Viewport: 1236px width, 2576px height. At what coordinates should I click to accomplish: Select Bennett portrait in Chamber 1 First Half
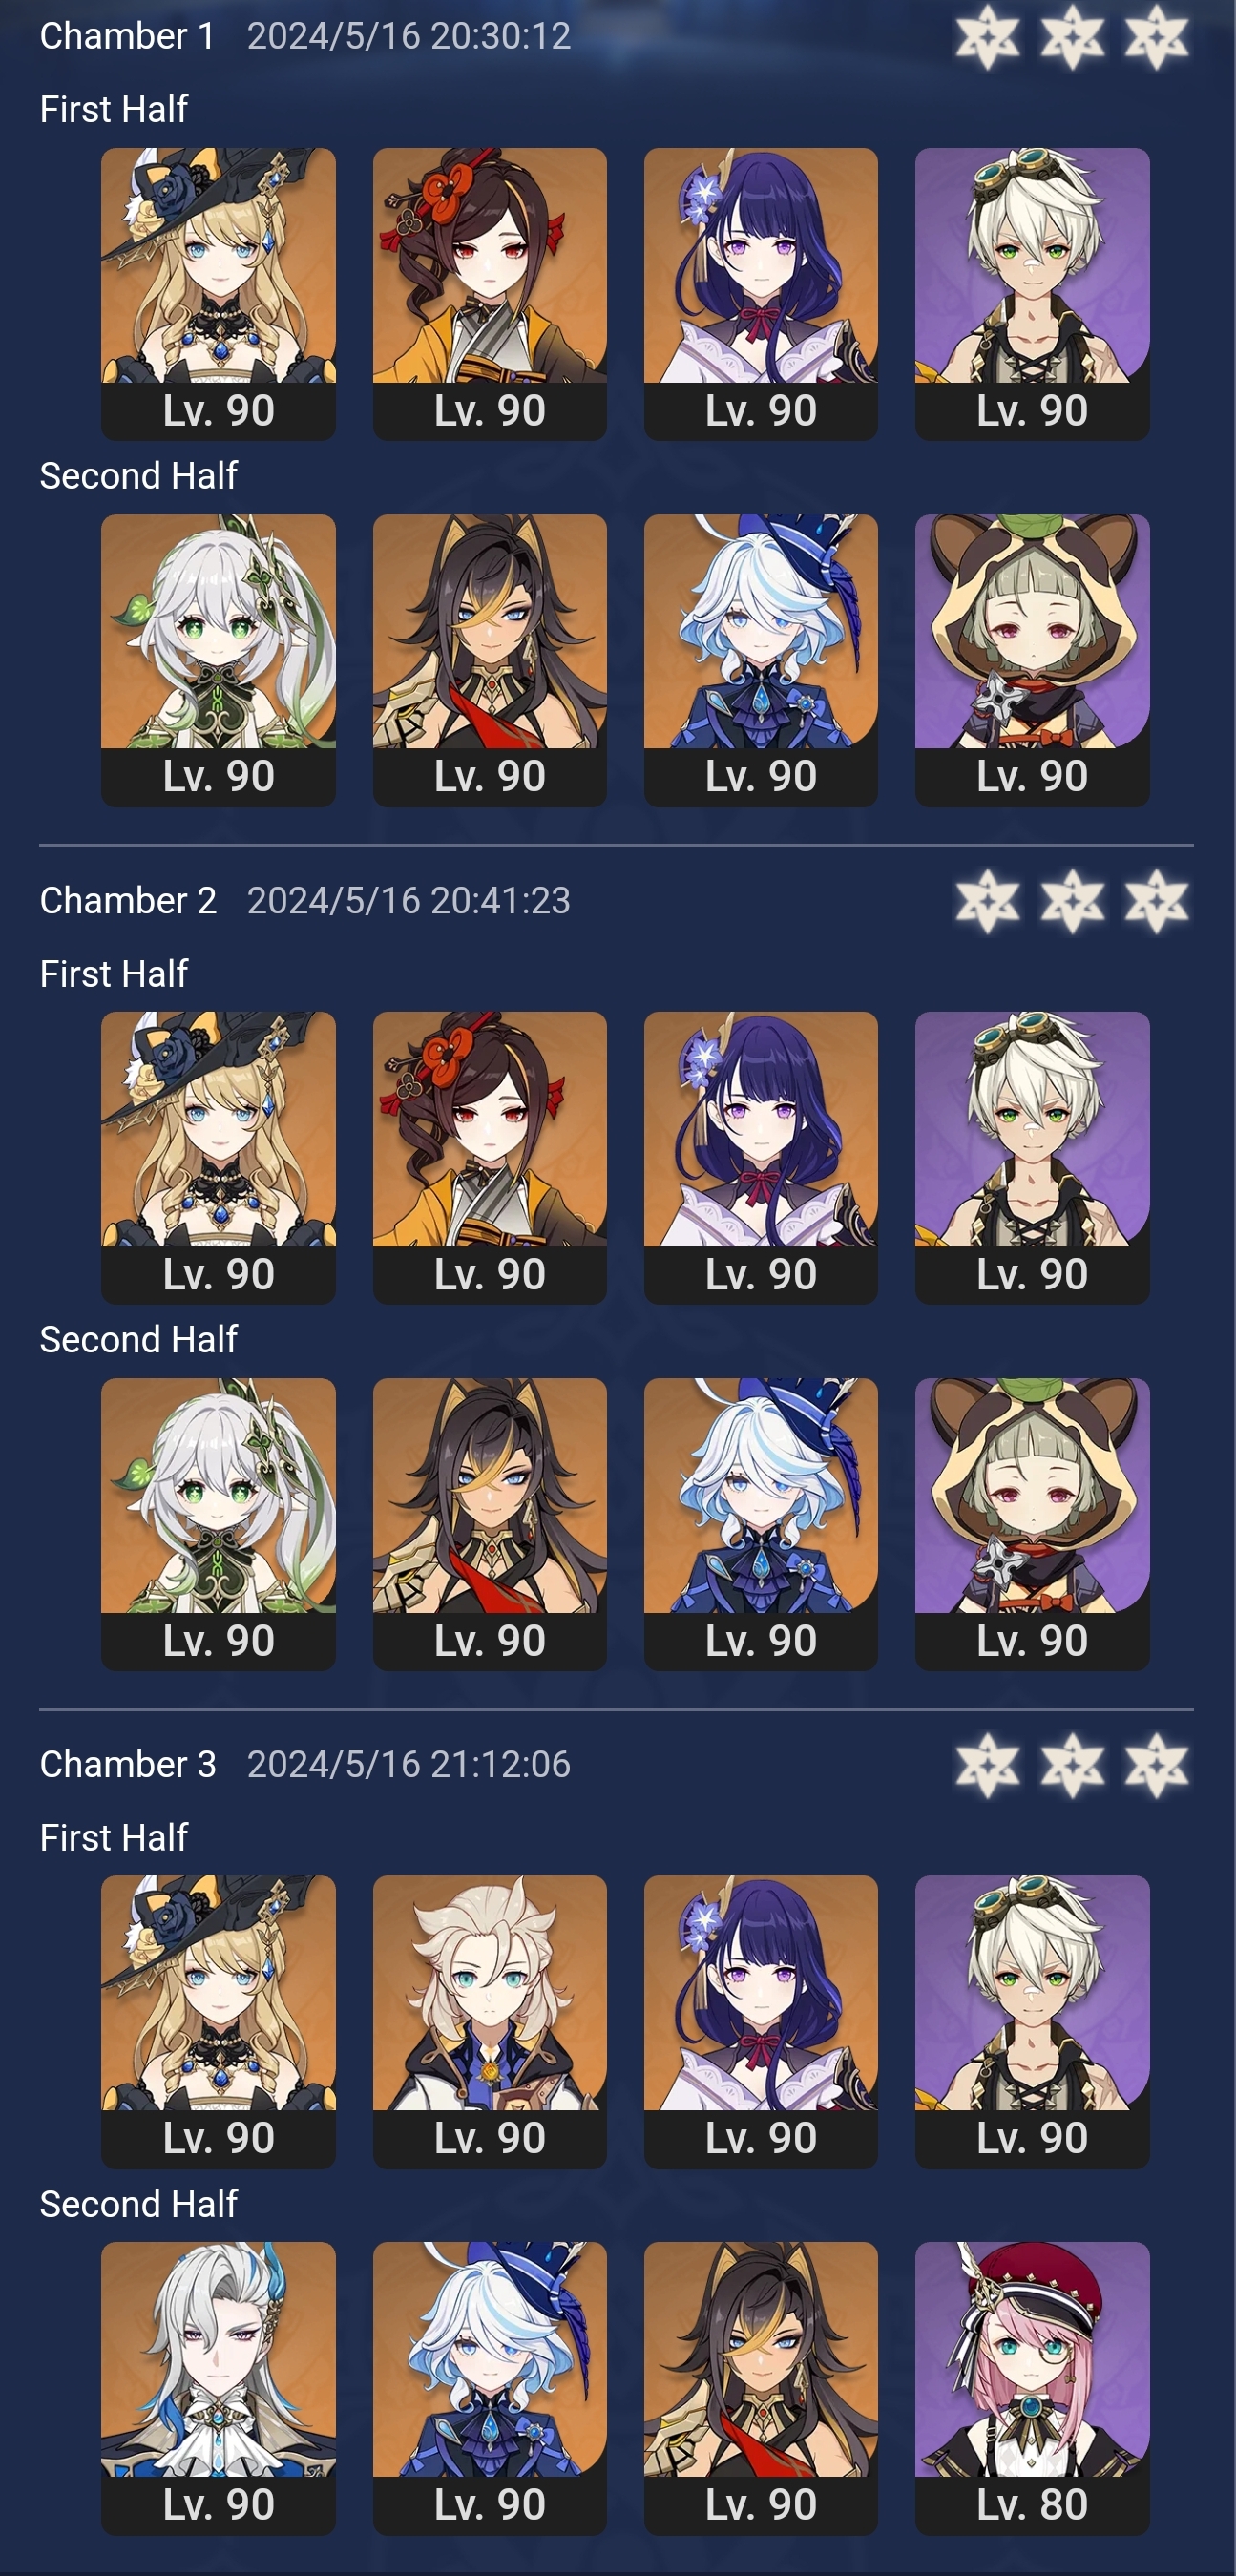coord(1032,293)
